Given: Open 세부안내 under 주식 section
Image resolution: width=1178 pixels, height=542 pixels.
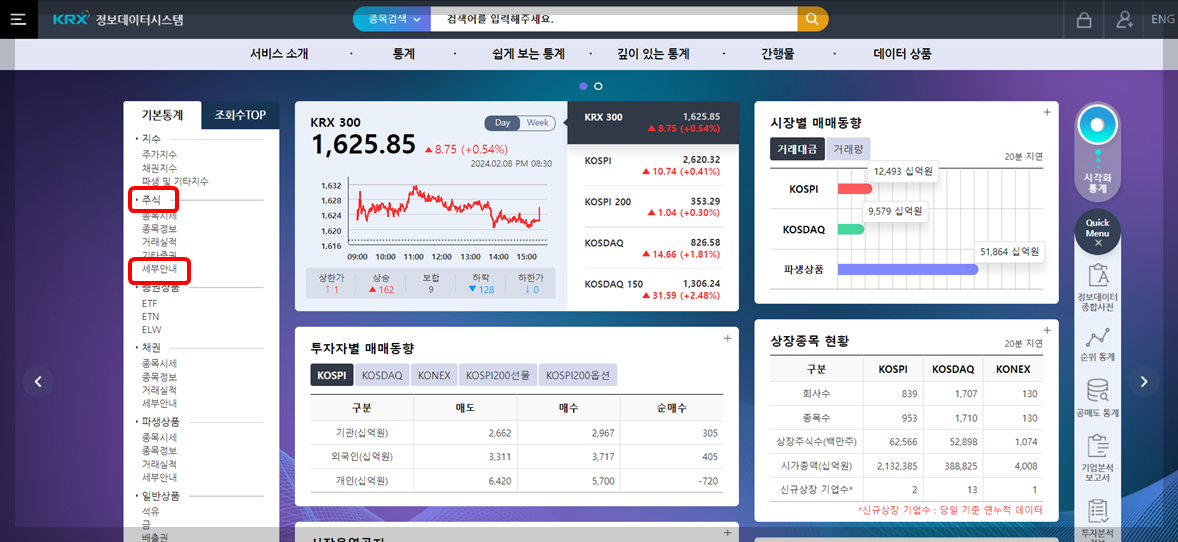Looking at the screenshot, I should [x=159, y=268].
